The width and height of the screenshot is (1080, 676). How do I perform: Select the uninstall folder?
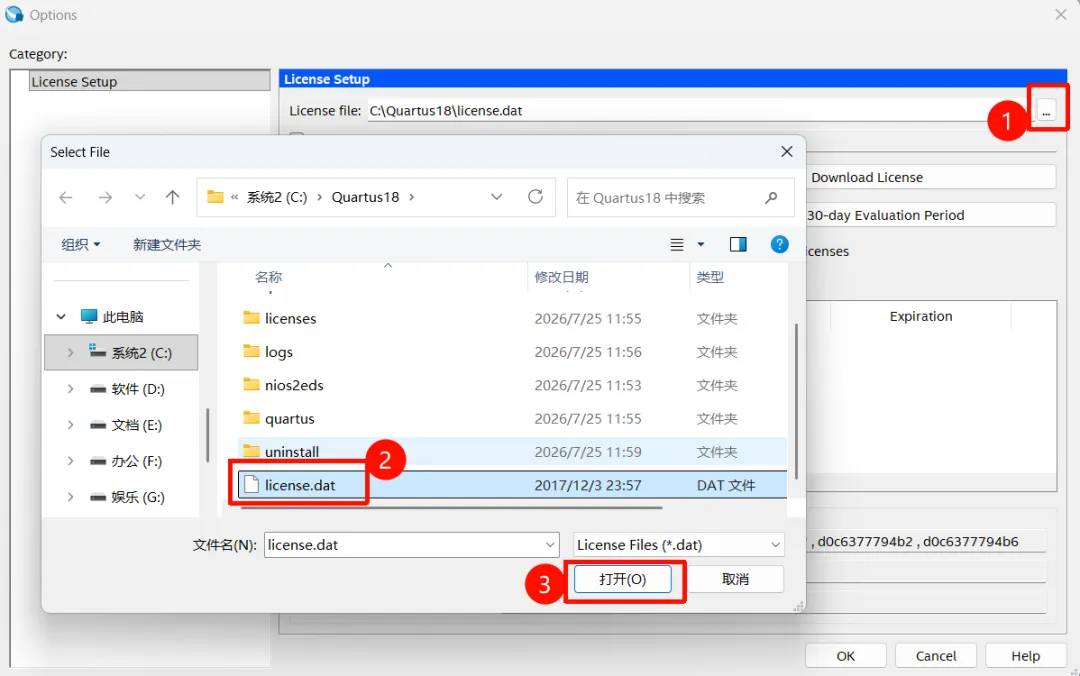point(512,452)
